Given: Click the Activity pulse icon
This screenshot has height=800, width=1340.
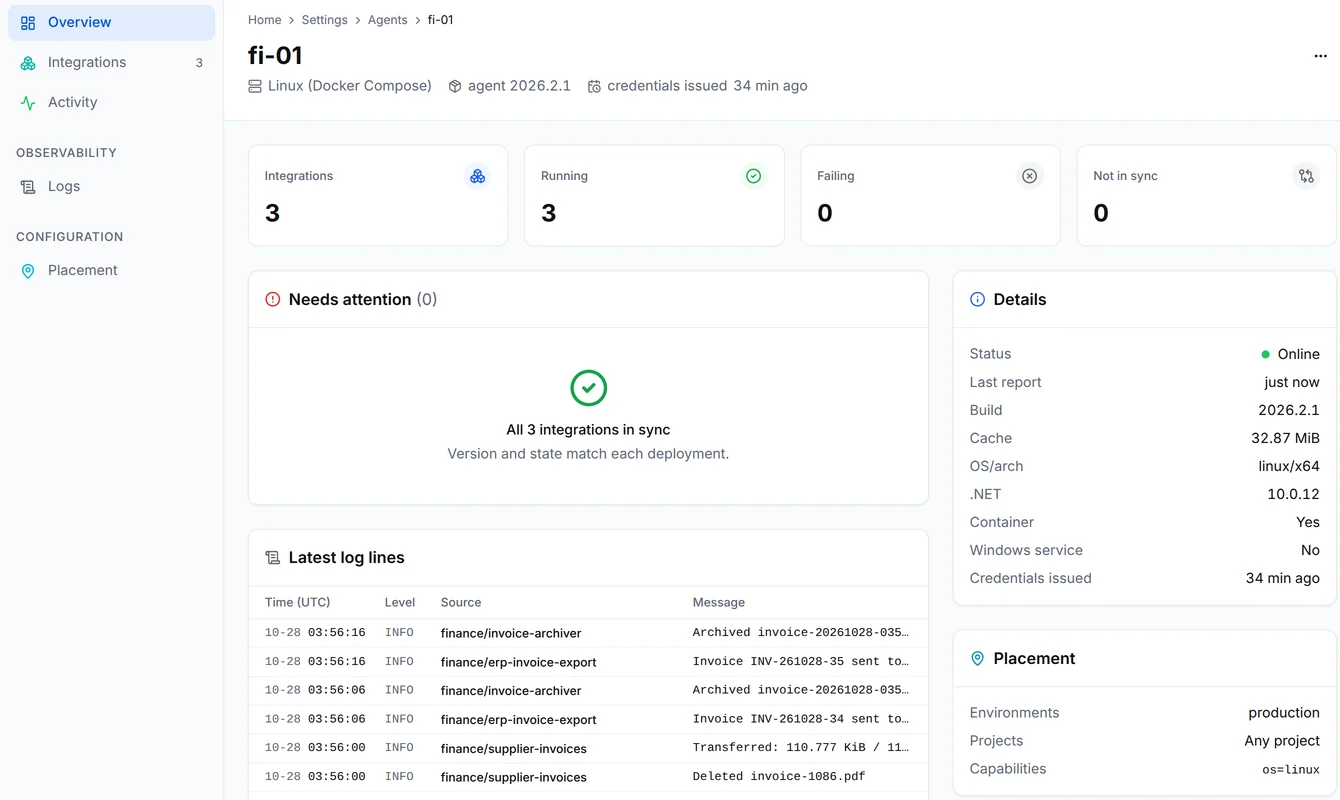Looking at the screenshot, I should 28,102.
